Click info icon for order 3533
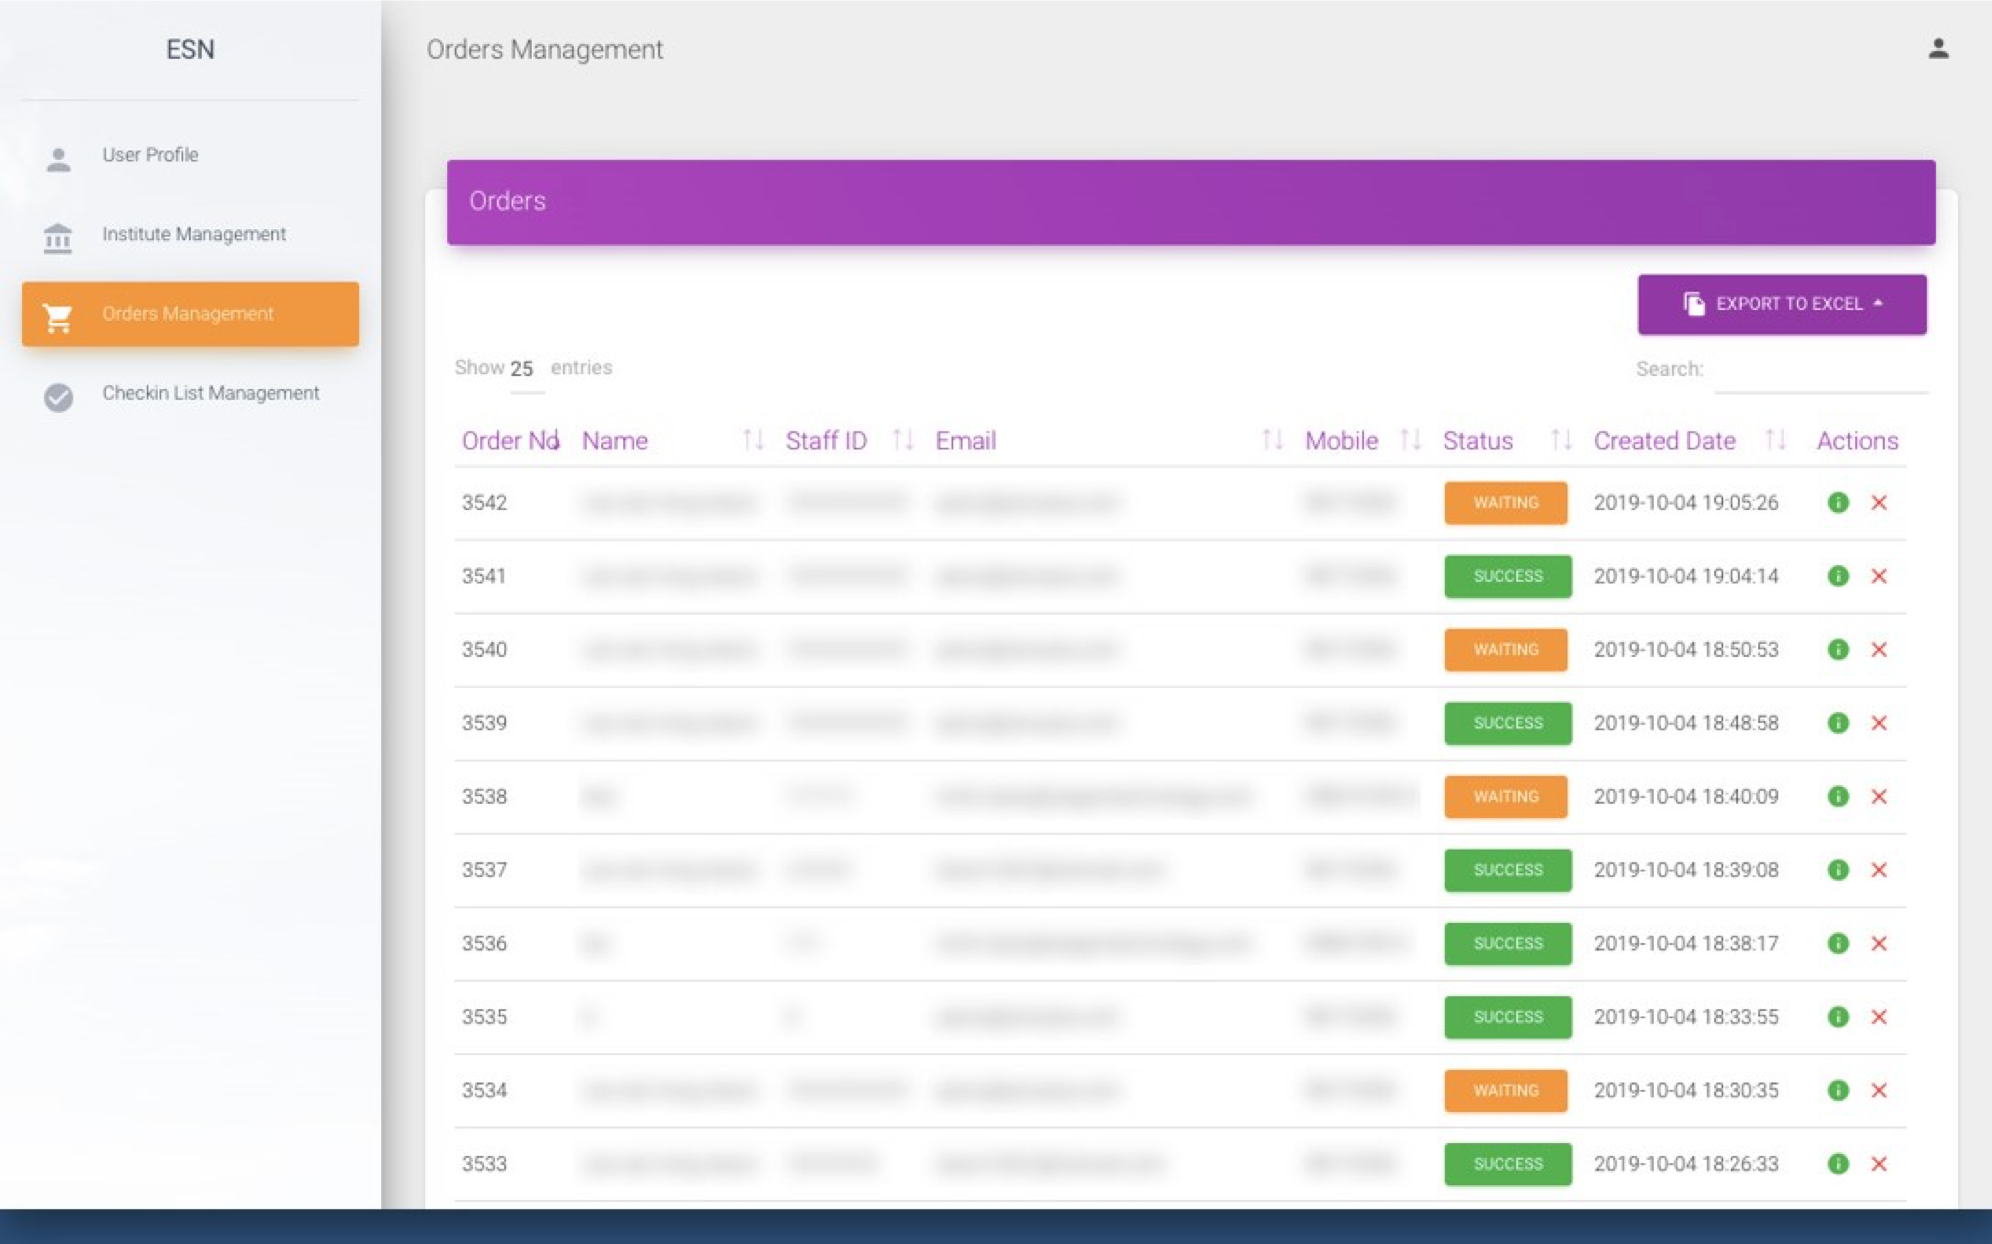Screen dimensions: 1992x1244 point(1838,1163)
